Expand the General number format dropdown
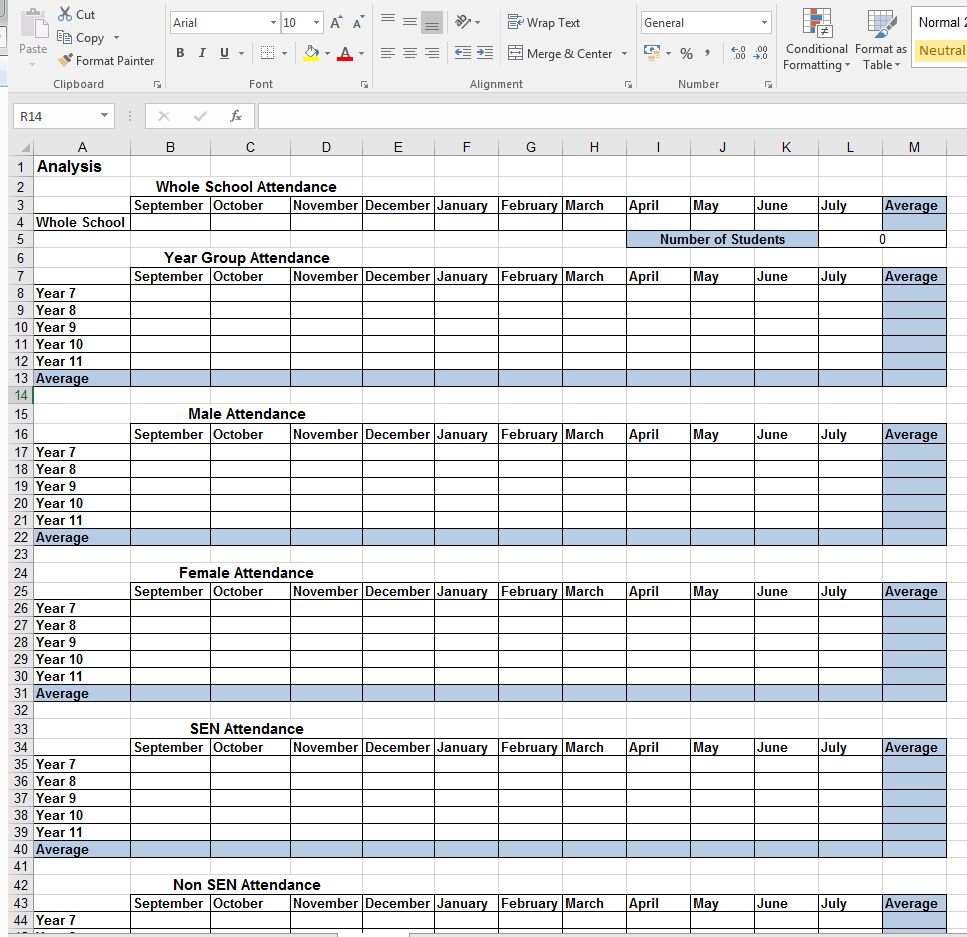Viewport: 967px width, 937px height. [764, 23]
